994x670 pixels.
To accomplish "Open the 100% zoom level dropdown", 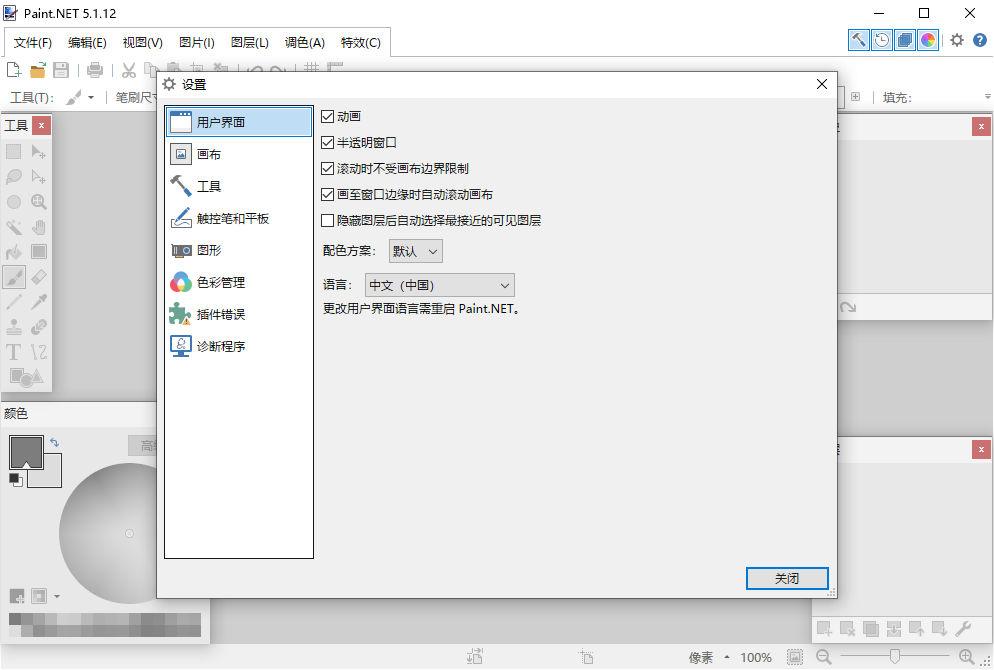I will pos(756,657).
